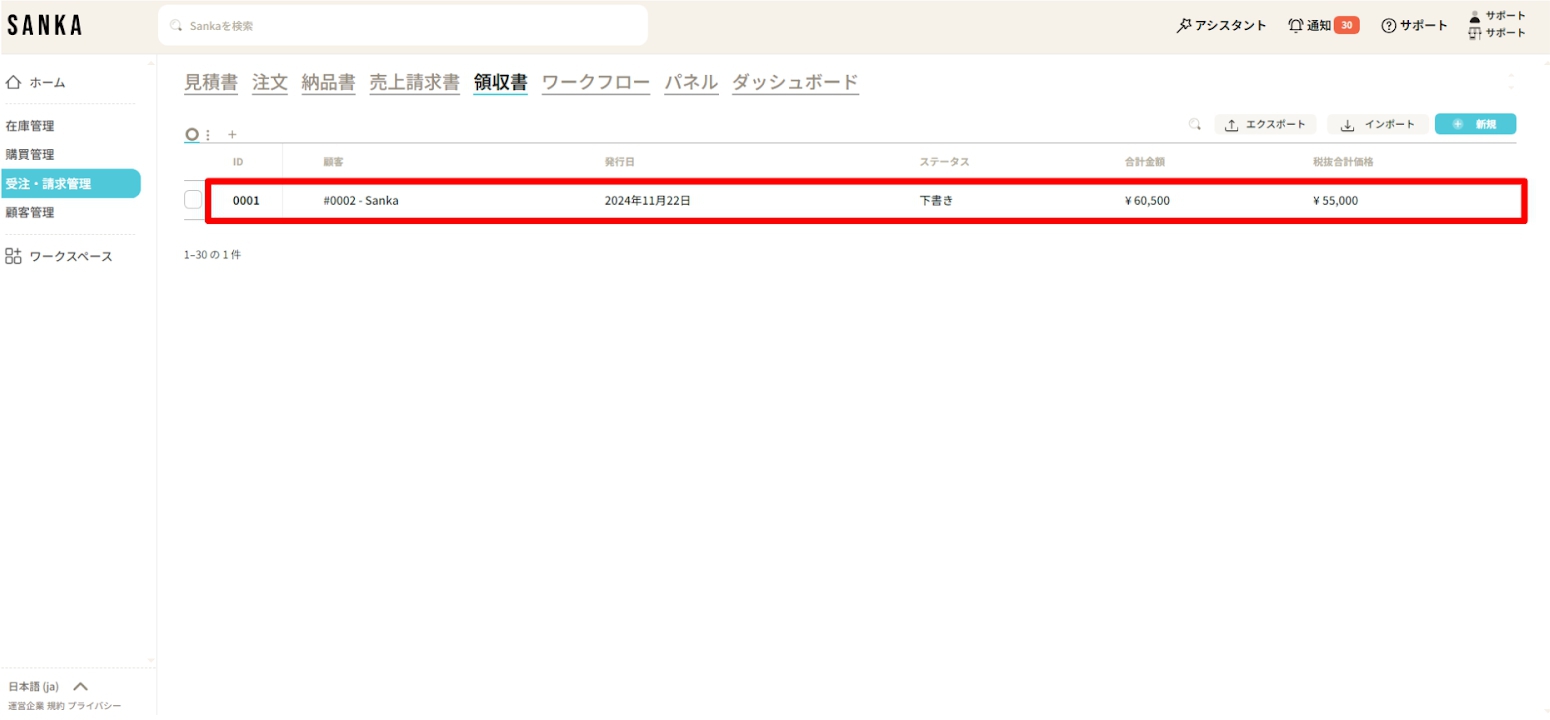The width and height of the screenshot is (1550, 720).
Task: Open ワークスペース in the sidebar
Action: tap(70, 257)
